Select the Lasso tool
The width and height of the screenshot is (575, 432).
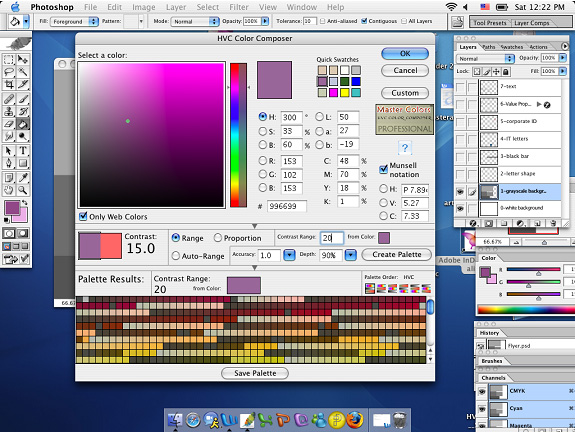coord(9,72)
